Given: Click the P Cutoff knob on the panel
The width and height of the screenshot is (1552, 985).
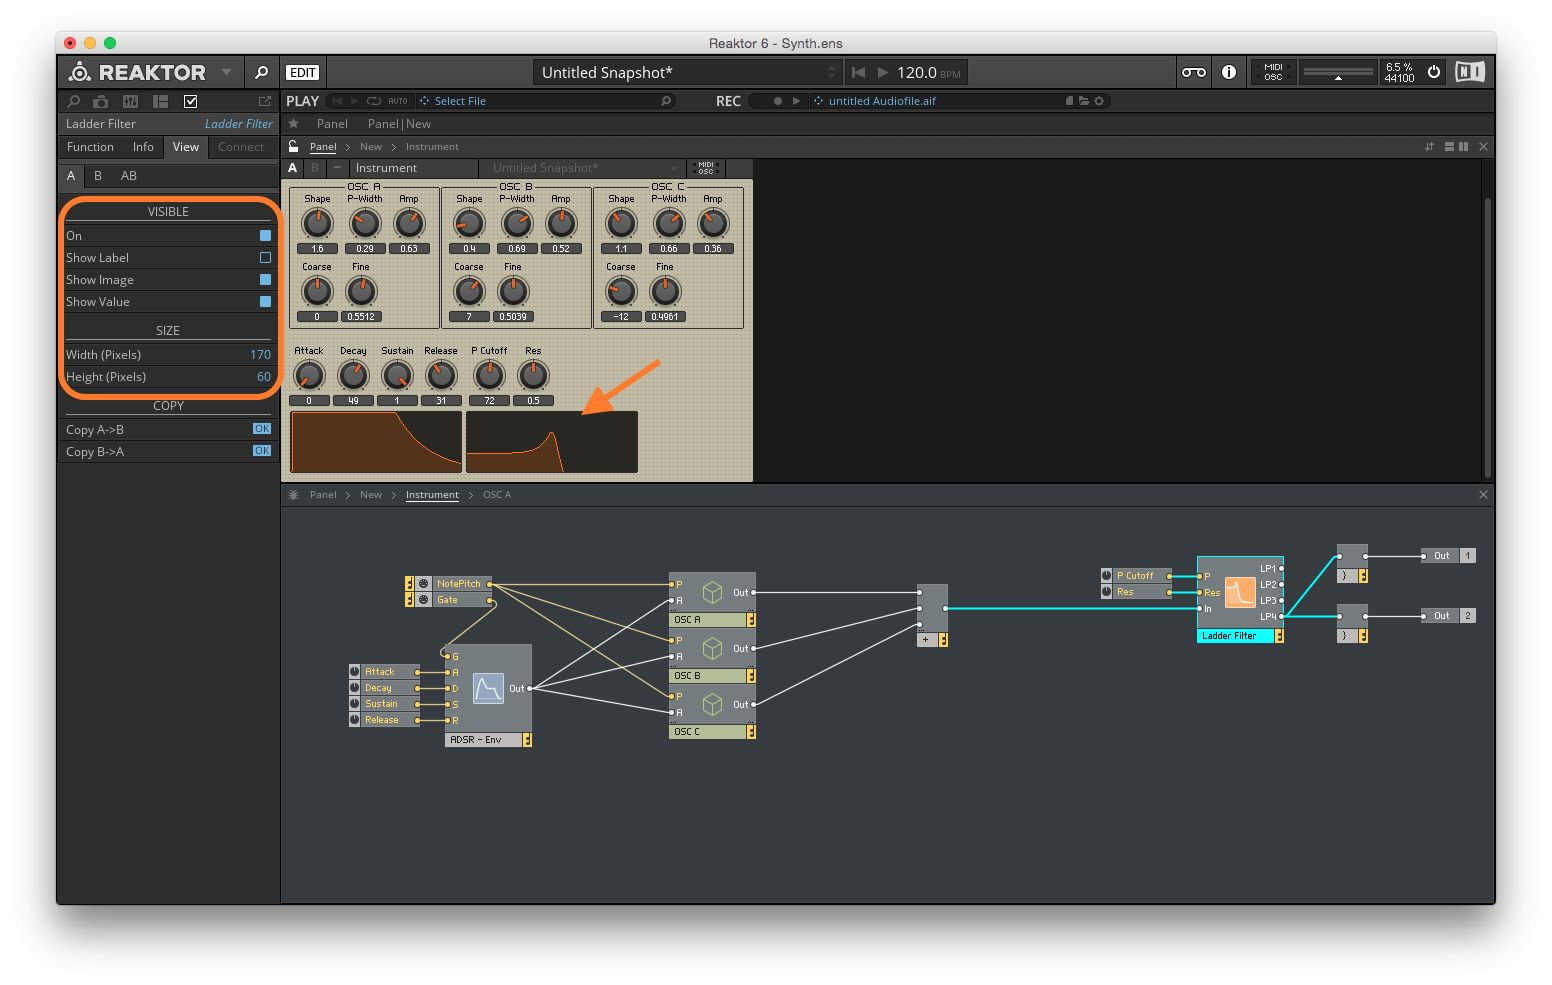Looking at the screenshot, I should [489, 375].
